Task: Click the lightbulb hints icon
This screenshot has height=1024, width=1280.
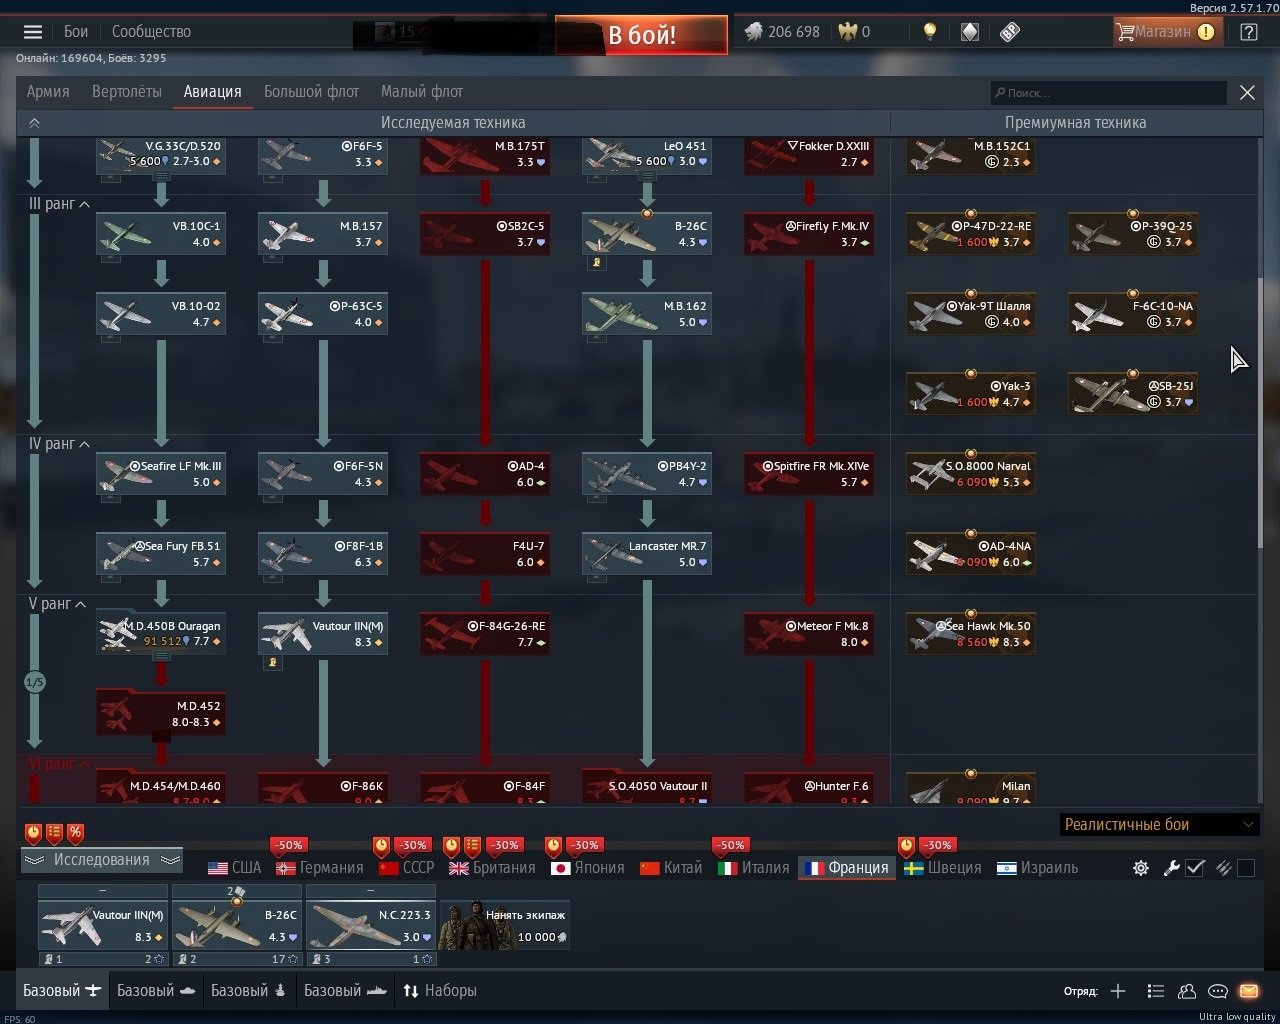Action: click(x=930, y=32)
